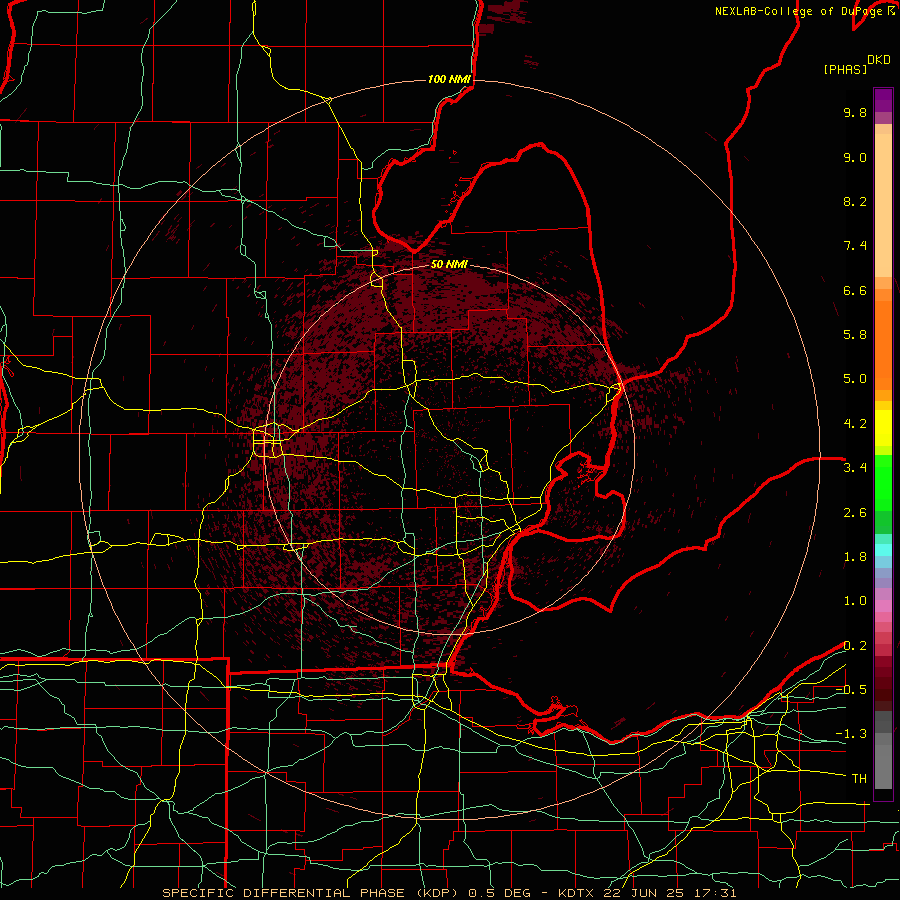Viewport: 900px width, 900px height.
Task: Click the SPECIFIC DIFFERENTIAL PHASE (KDP) caption text
Action: [x=311, y=893]
